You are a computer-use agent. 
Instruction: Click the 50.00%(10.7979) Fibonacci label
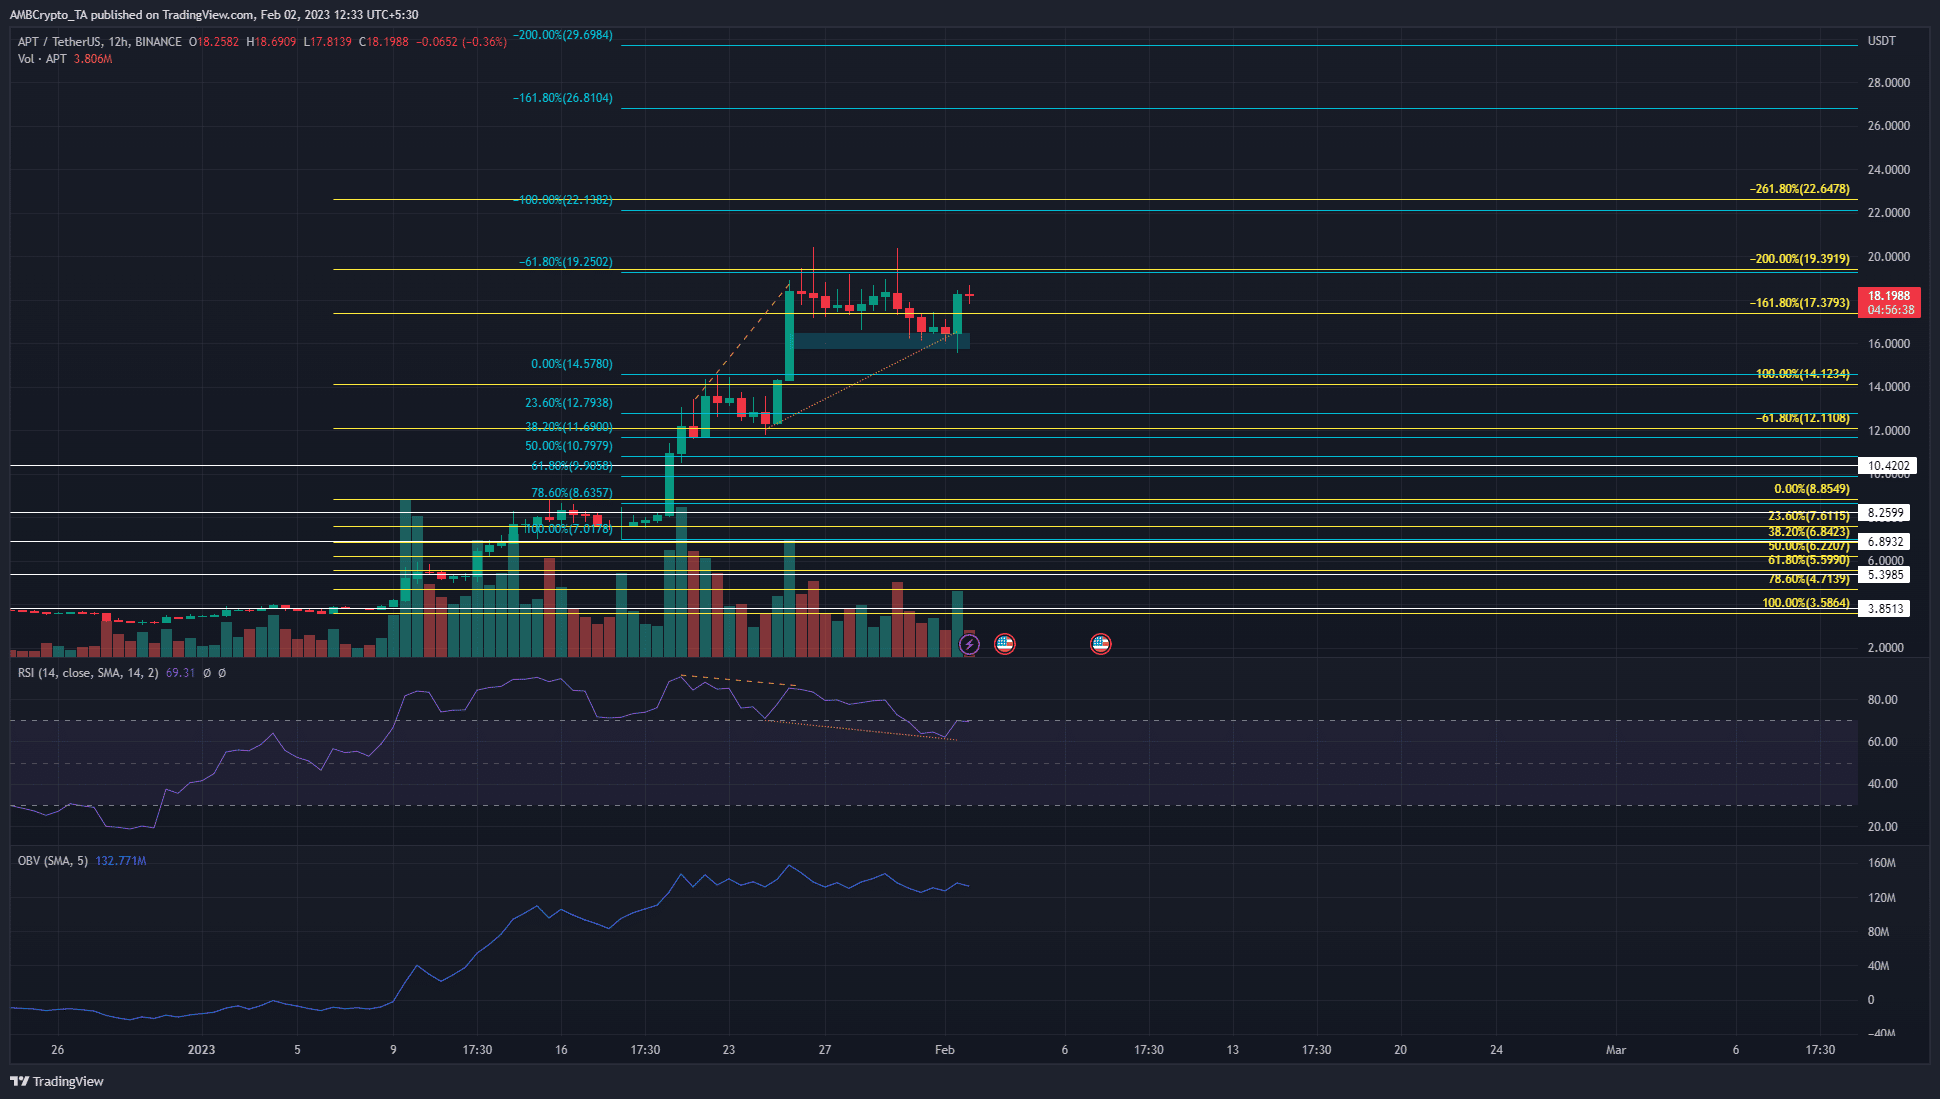tap(569, 446)
